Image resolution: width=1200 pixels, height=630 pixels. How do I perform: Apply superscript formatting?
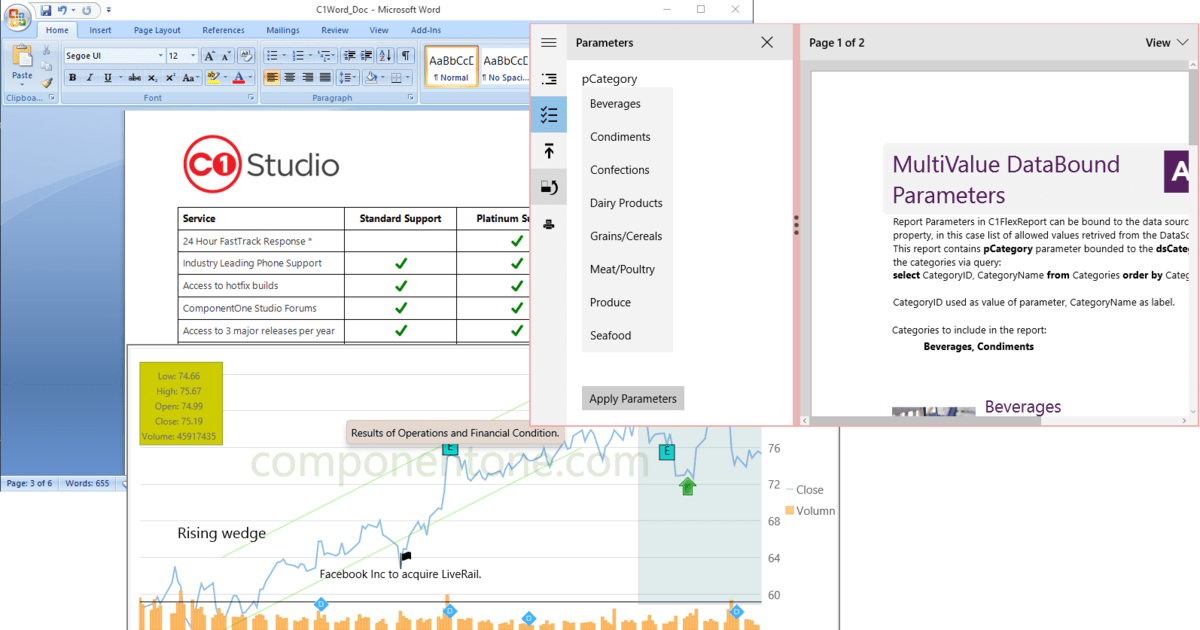(170, 77)
